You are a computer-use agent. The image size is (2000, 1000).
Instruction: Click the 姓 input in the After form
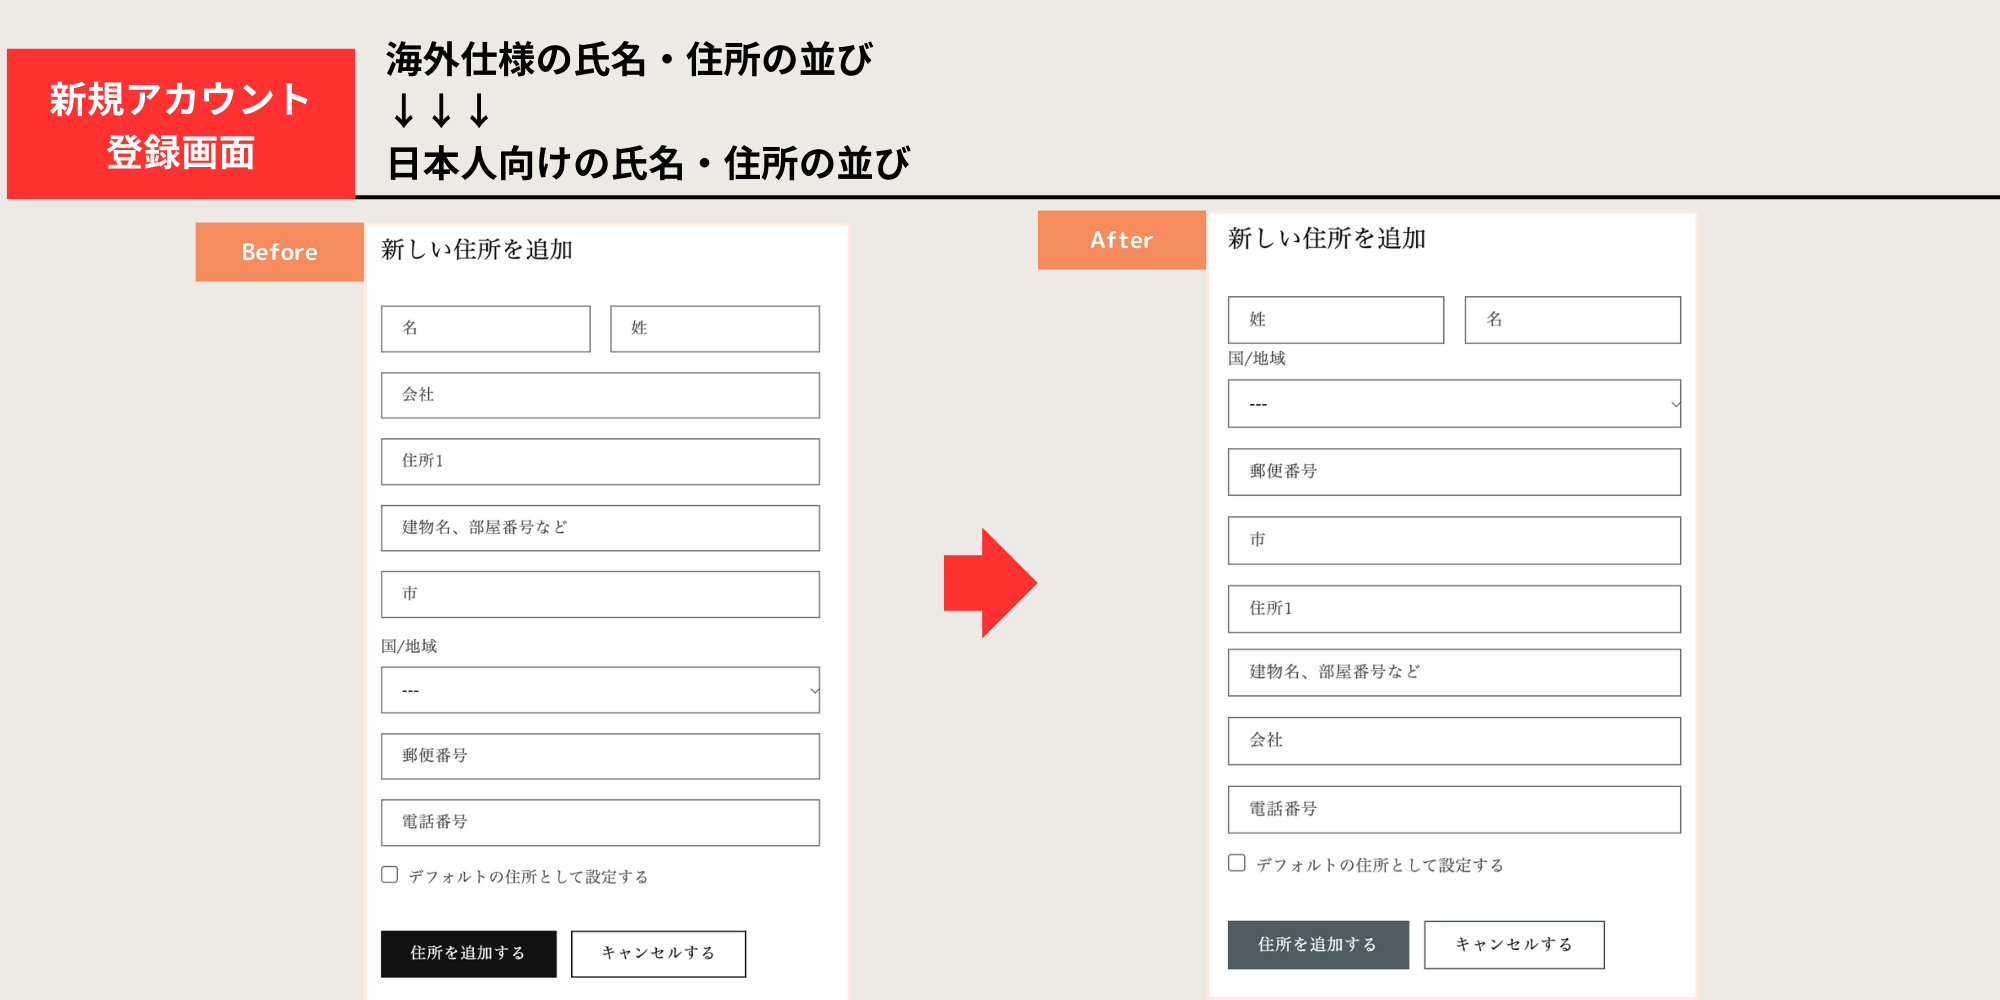click(x=1336, y=319)
